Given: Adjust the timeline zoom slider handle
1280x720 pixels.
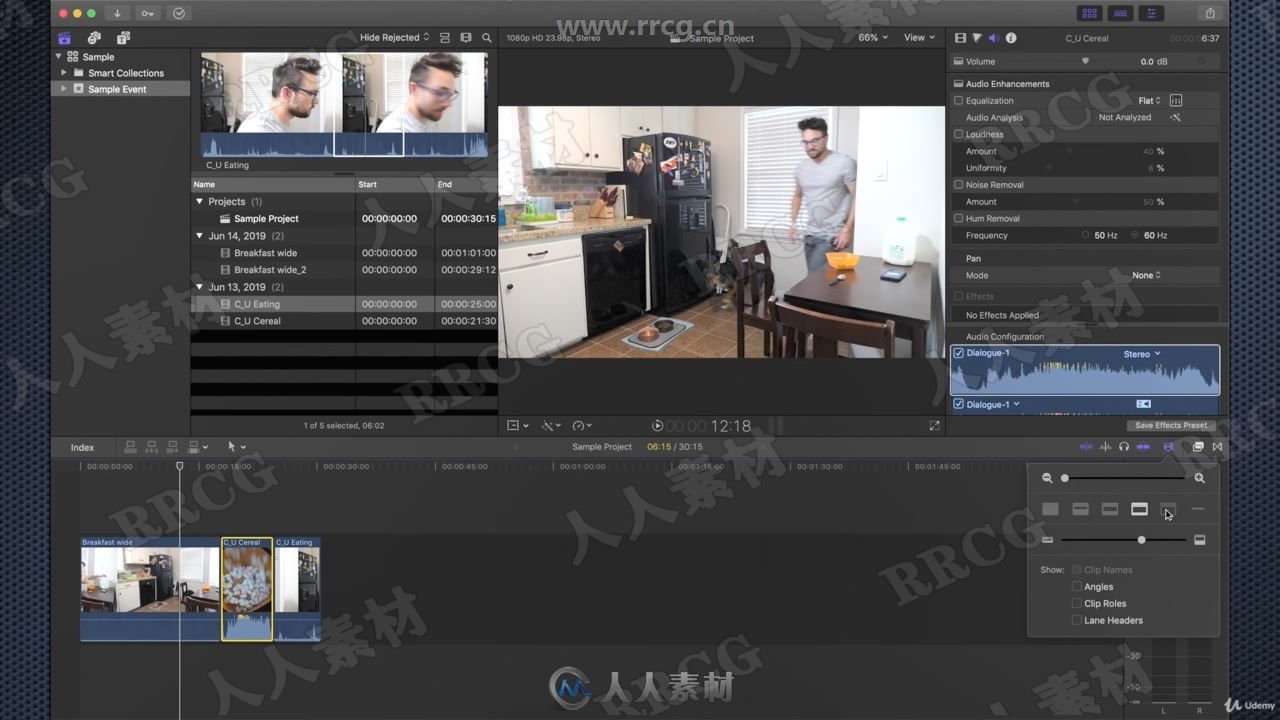Looking at the screenshot, I should pos(1065,478).
